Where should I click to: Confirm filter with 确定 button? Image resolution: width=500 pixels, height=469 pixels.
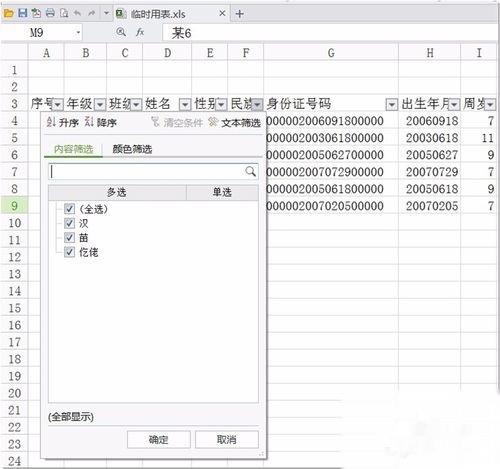click(158, 439)
